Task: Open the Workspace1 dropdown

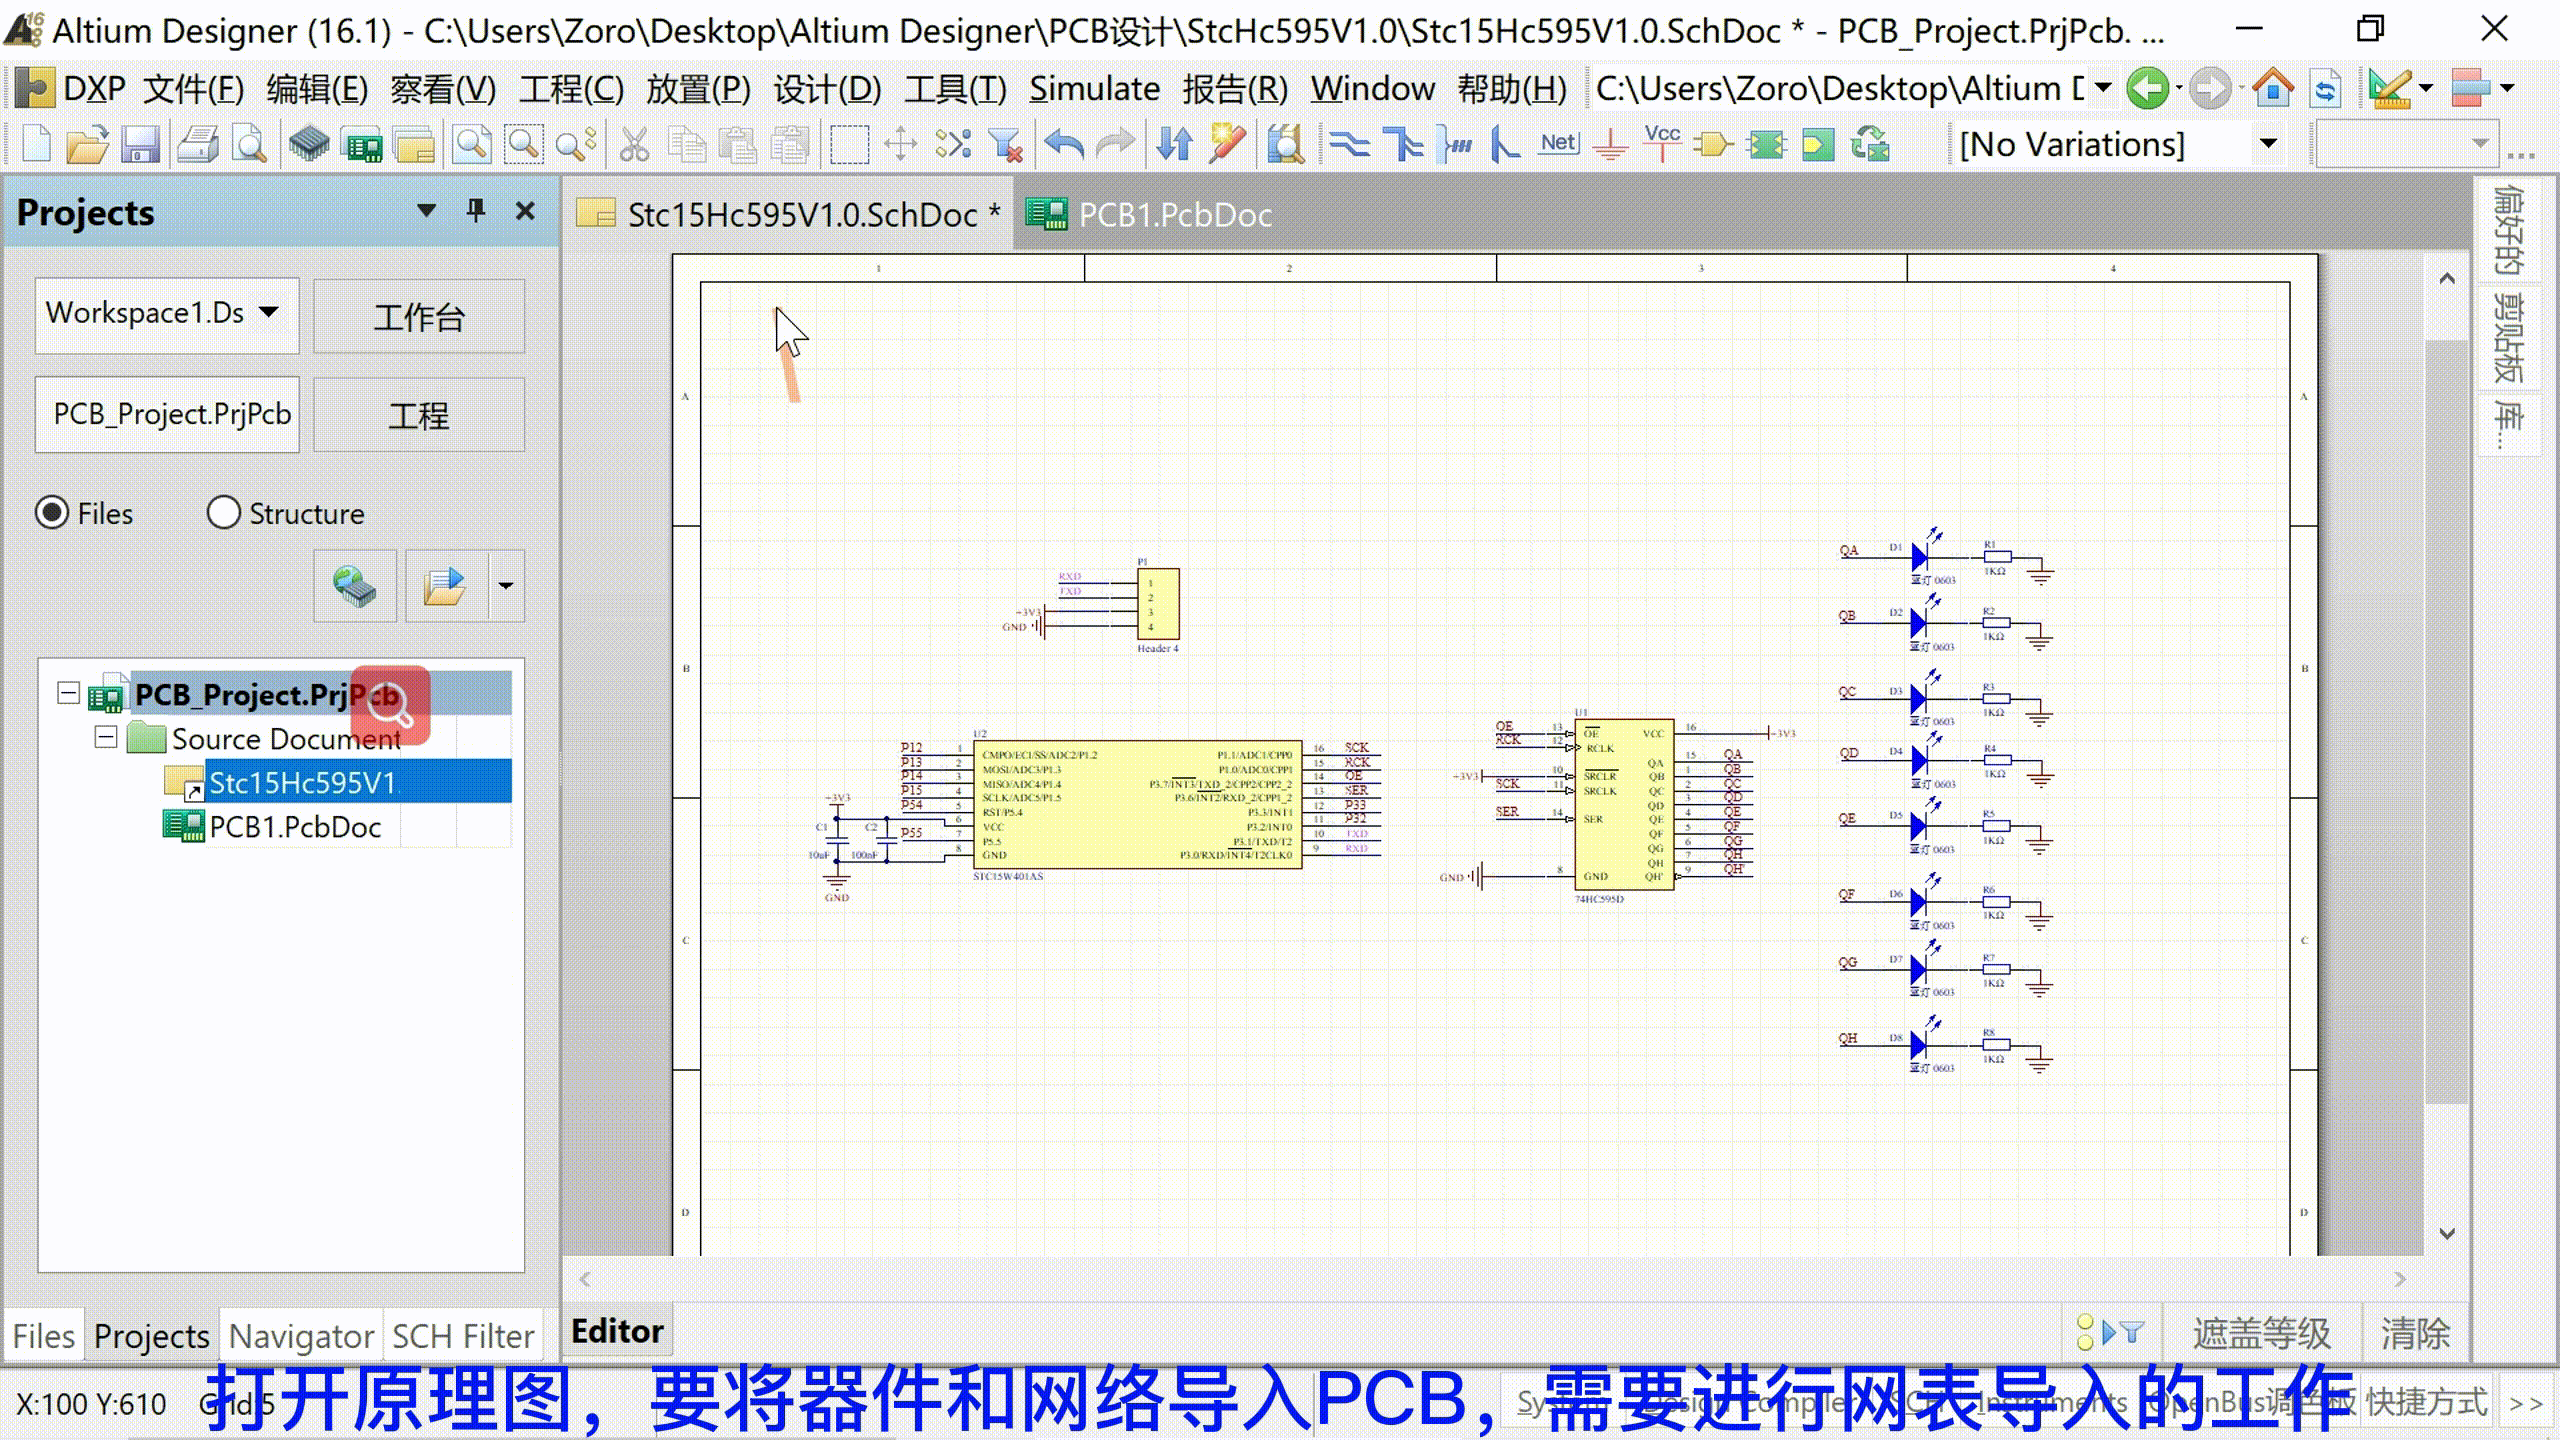Action: coord(268,313)
